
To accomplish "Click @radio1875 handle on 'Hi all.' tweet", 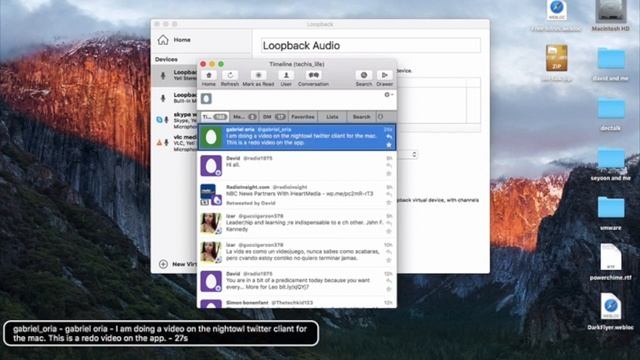I will click(x=258, y=158).
